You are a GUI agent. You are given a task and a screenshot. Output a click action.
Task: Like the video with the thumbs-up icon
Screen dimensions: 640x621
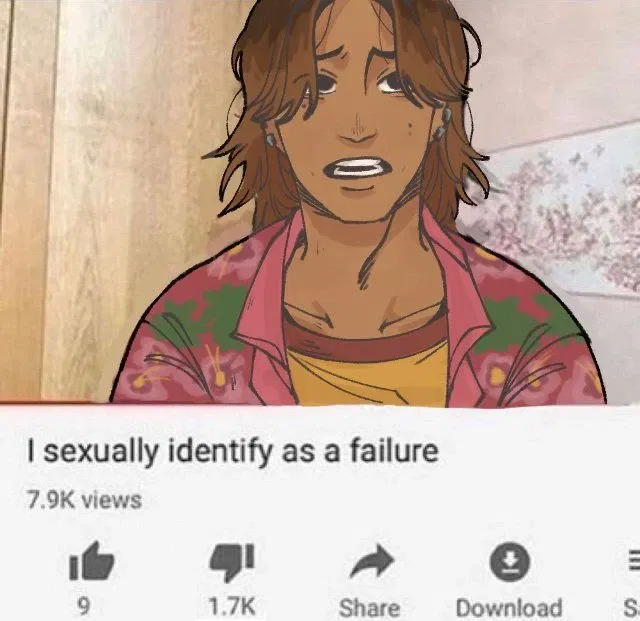[x=91, y=561]
